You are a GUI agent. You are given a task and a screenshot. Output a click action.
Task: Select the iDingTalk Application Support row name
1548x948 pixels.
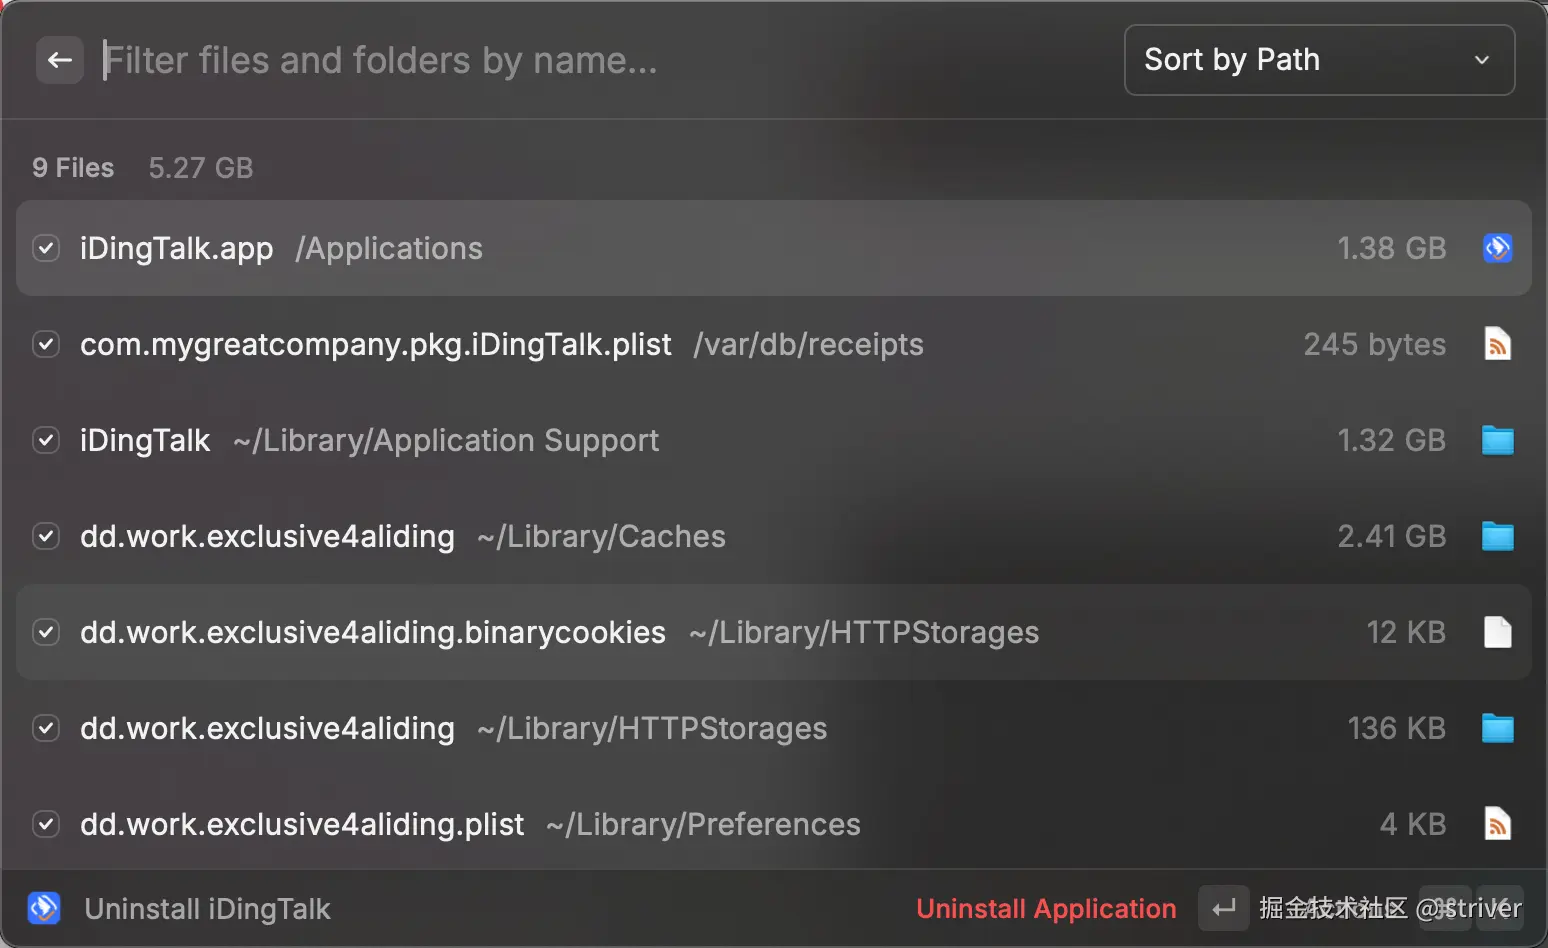(145, 440)
